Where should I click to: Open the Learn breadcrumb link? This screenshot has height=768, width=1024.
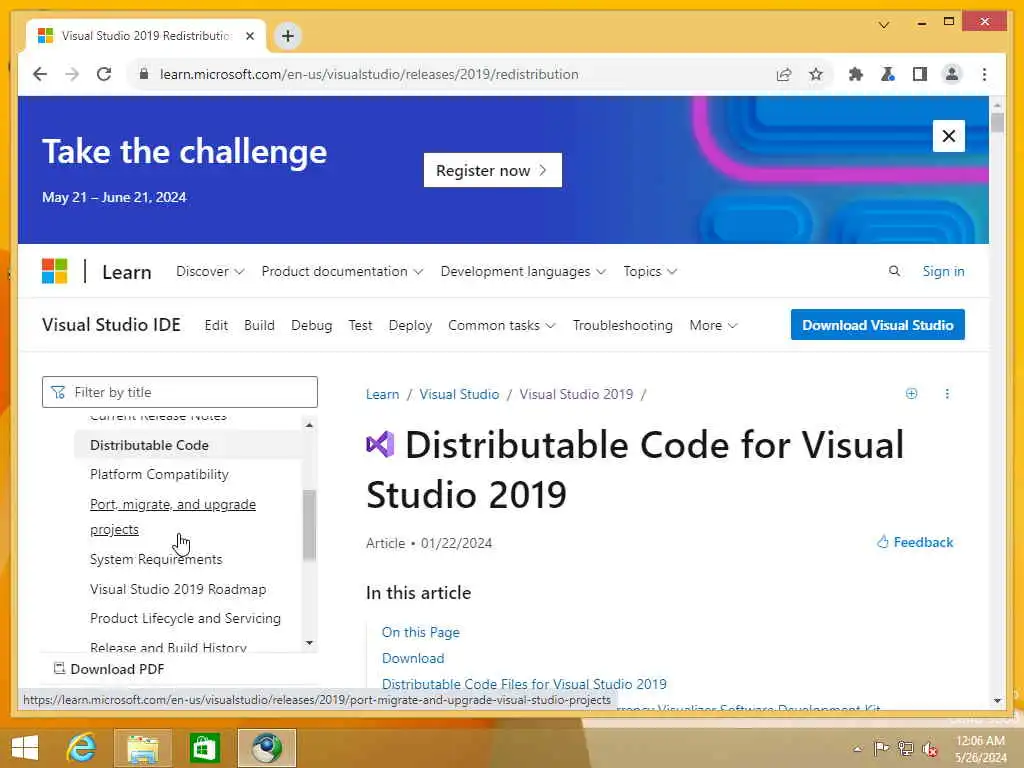pyautogui.click(x=382, y=394)
